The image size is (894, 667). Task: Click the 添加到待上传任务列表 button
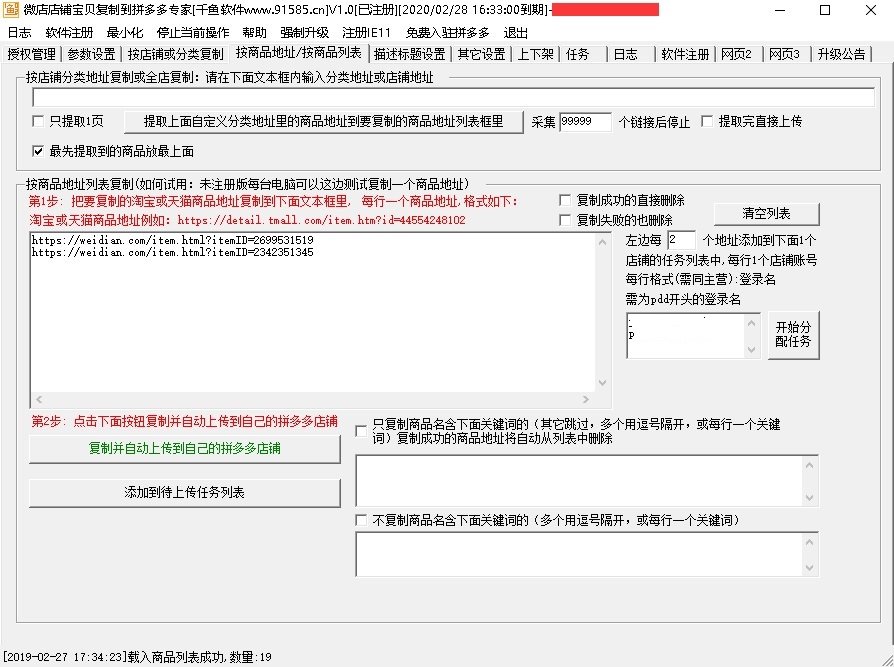pyautogui.click(x=185, y=493)
